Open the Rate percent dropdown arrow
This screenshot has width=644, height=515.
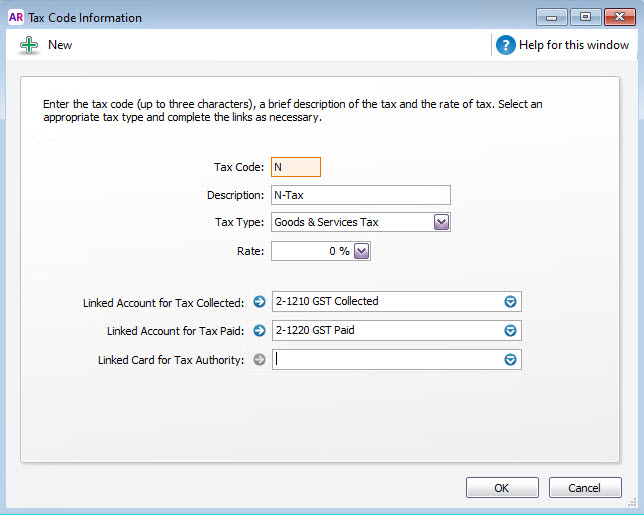pyautogui.click(x=361, y=251)
